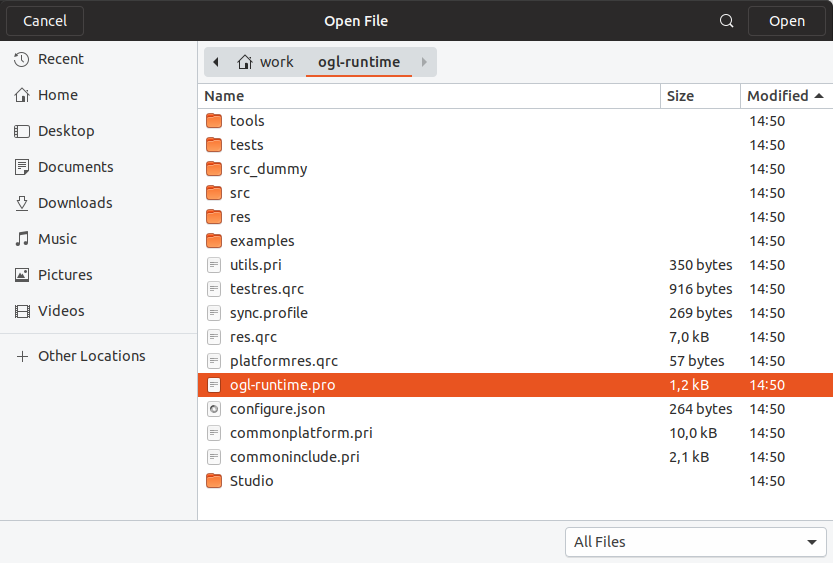Image resolution: width=833 pixels, height=563 pixels.
Task: Click the path bar back arrow
Action: 216,62
